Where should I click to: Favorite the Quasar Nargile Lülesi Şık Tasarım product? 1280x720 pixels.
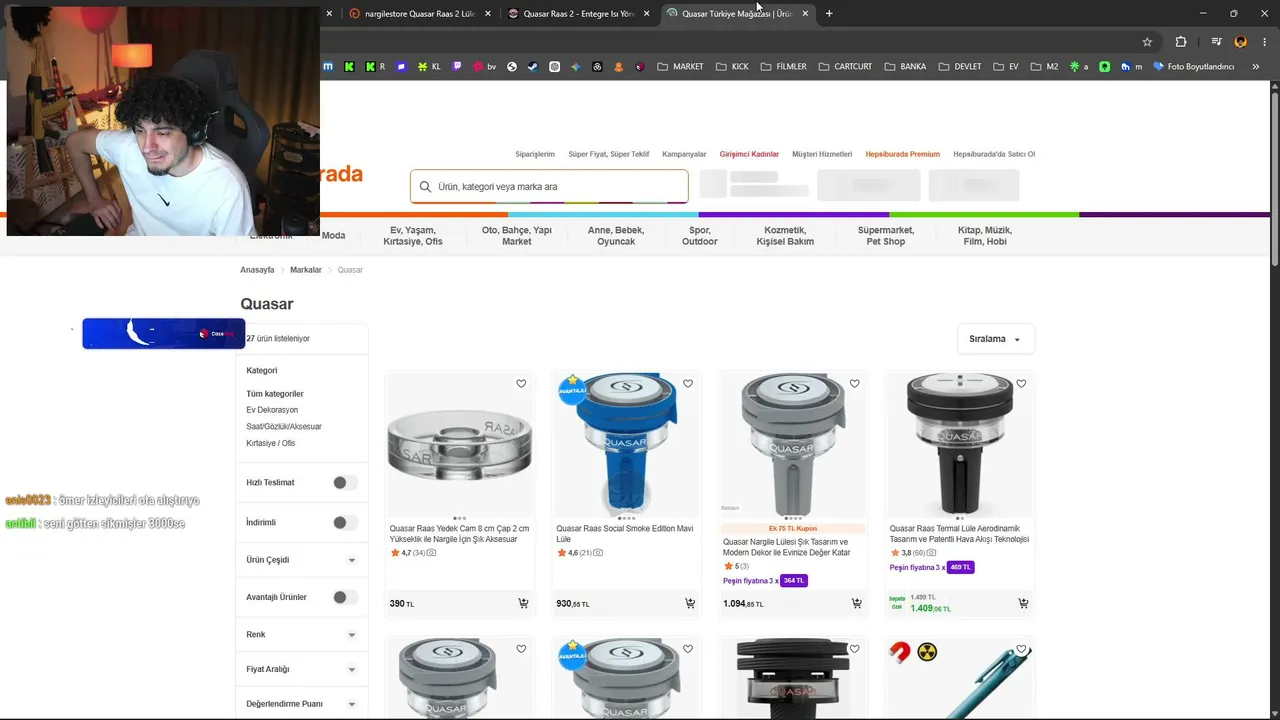coord(855,384)
